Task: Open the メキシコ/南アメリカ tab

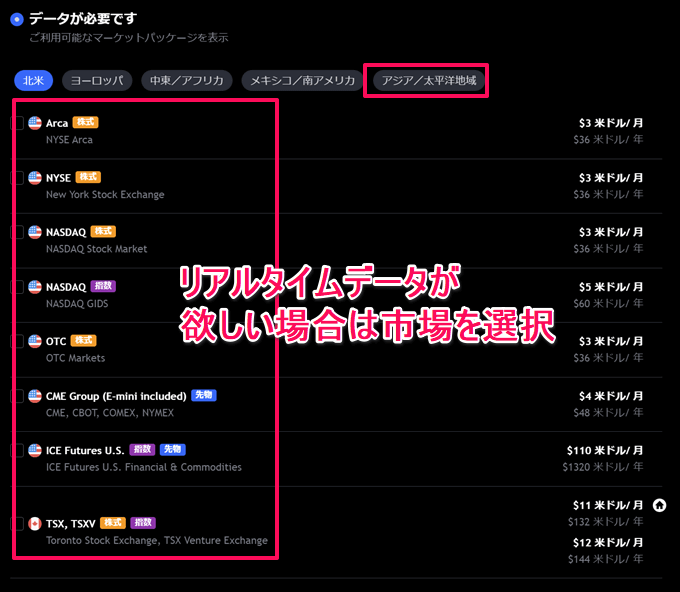Action: (x=302, y=81)
